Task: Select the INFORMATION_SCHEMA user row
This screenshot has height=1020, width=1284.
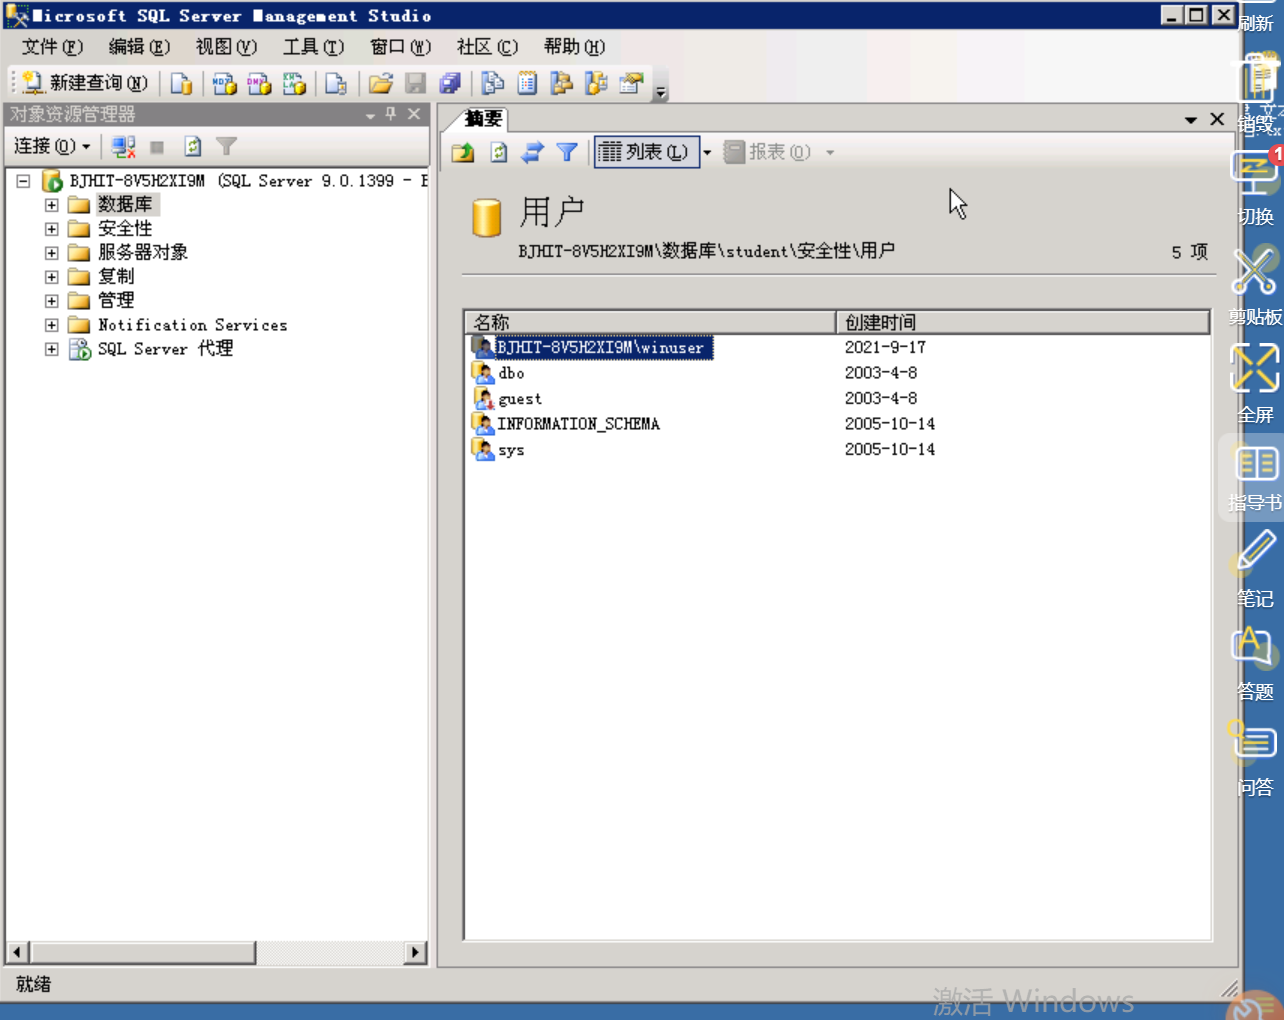Action: point(566,424)
